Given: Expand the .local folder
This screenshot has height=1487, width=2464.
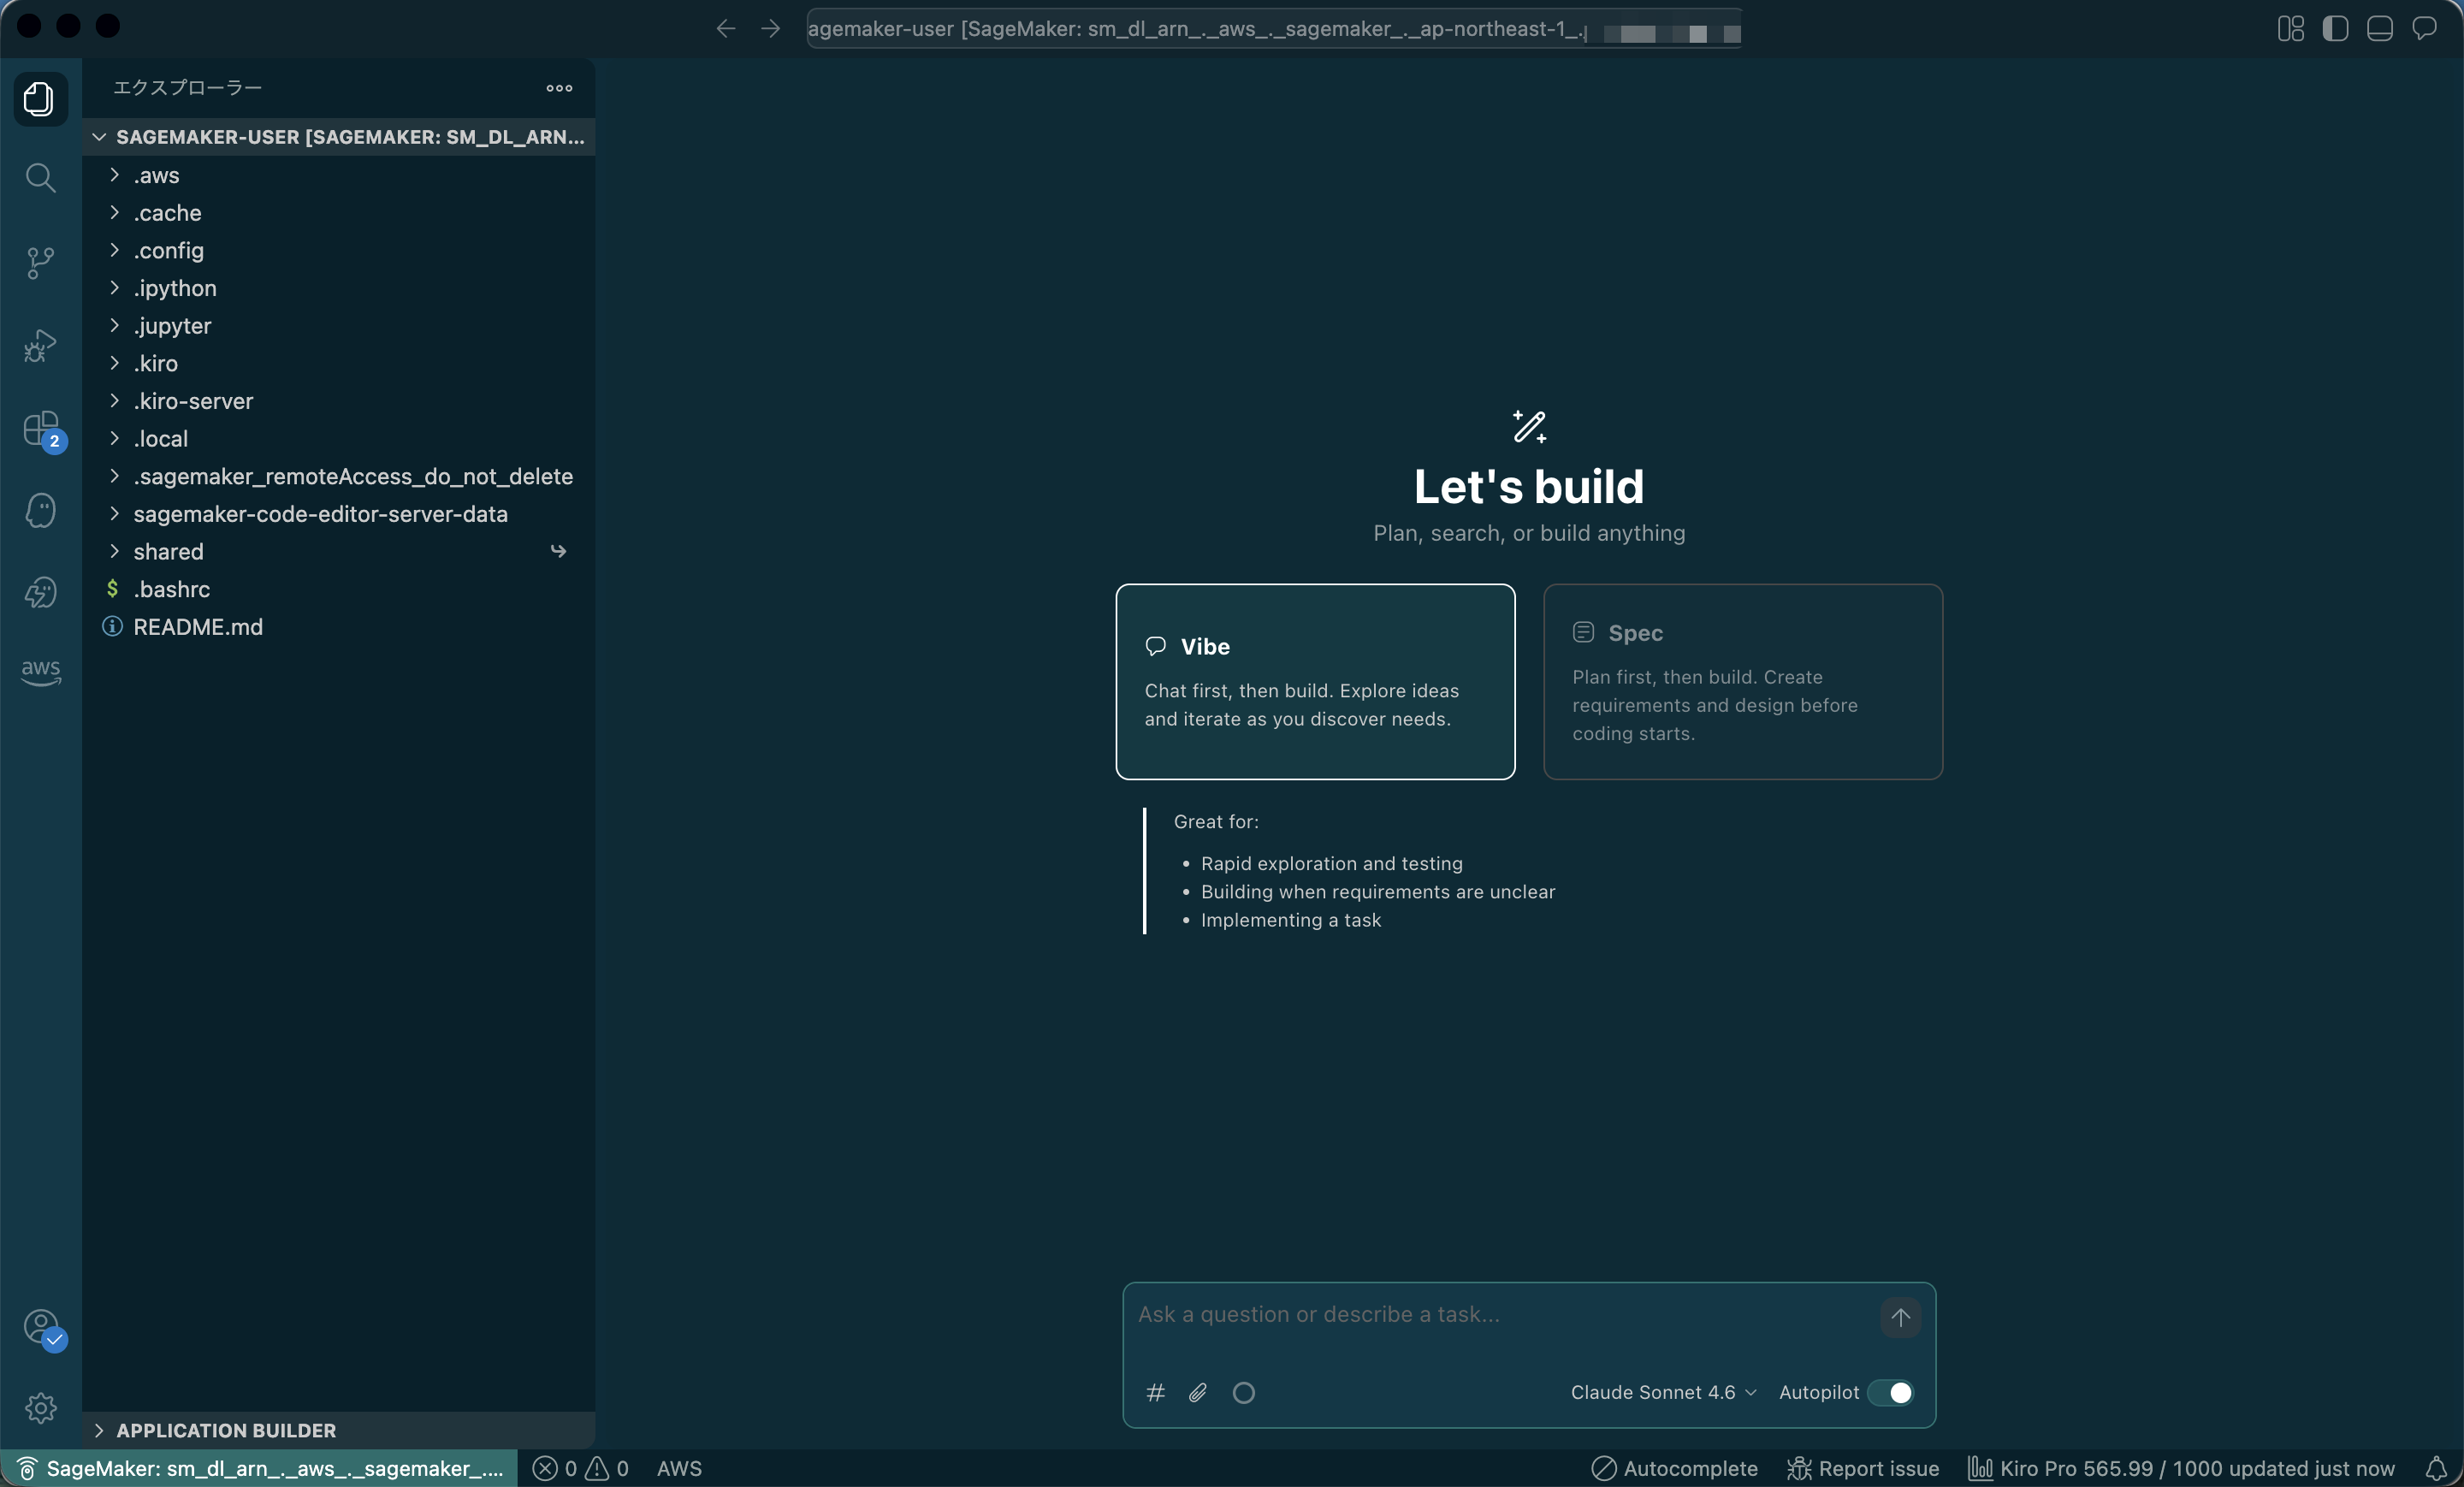Looking at the screenshot, I should pos(338,438).
